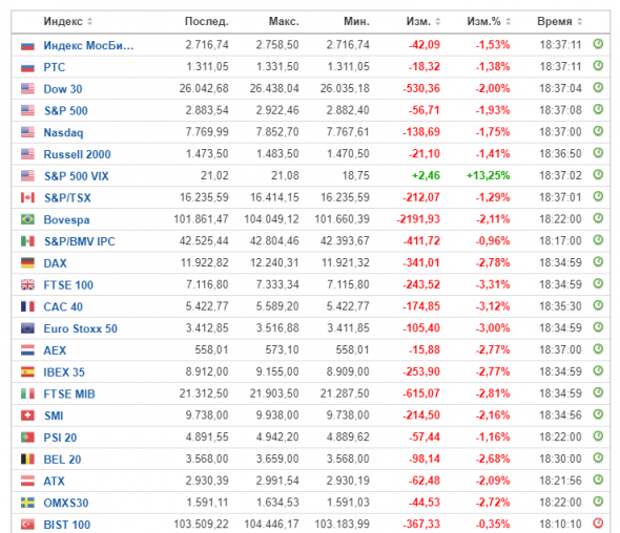Sort the table by the Время column

pyautogui.click(x=560, y=21)
